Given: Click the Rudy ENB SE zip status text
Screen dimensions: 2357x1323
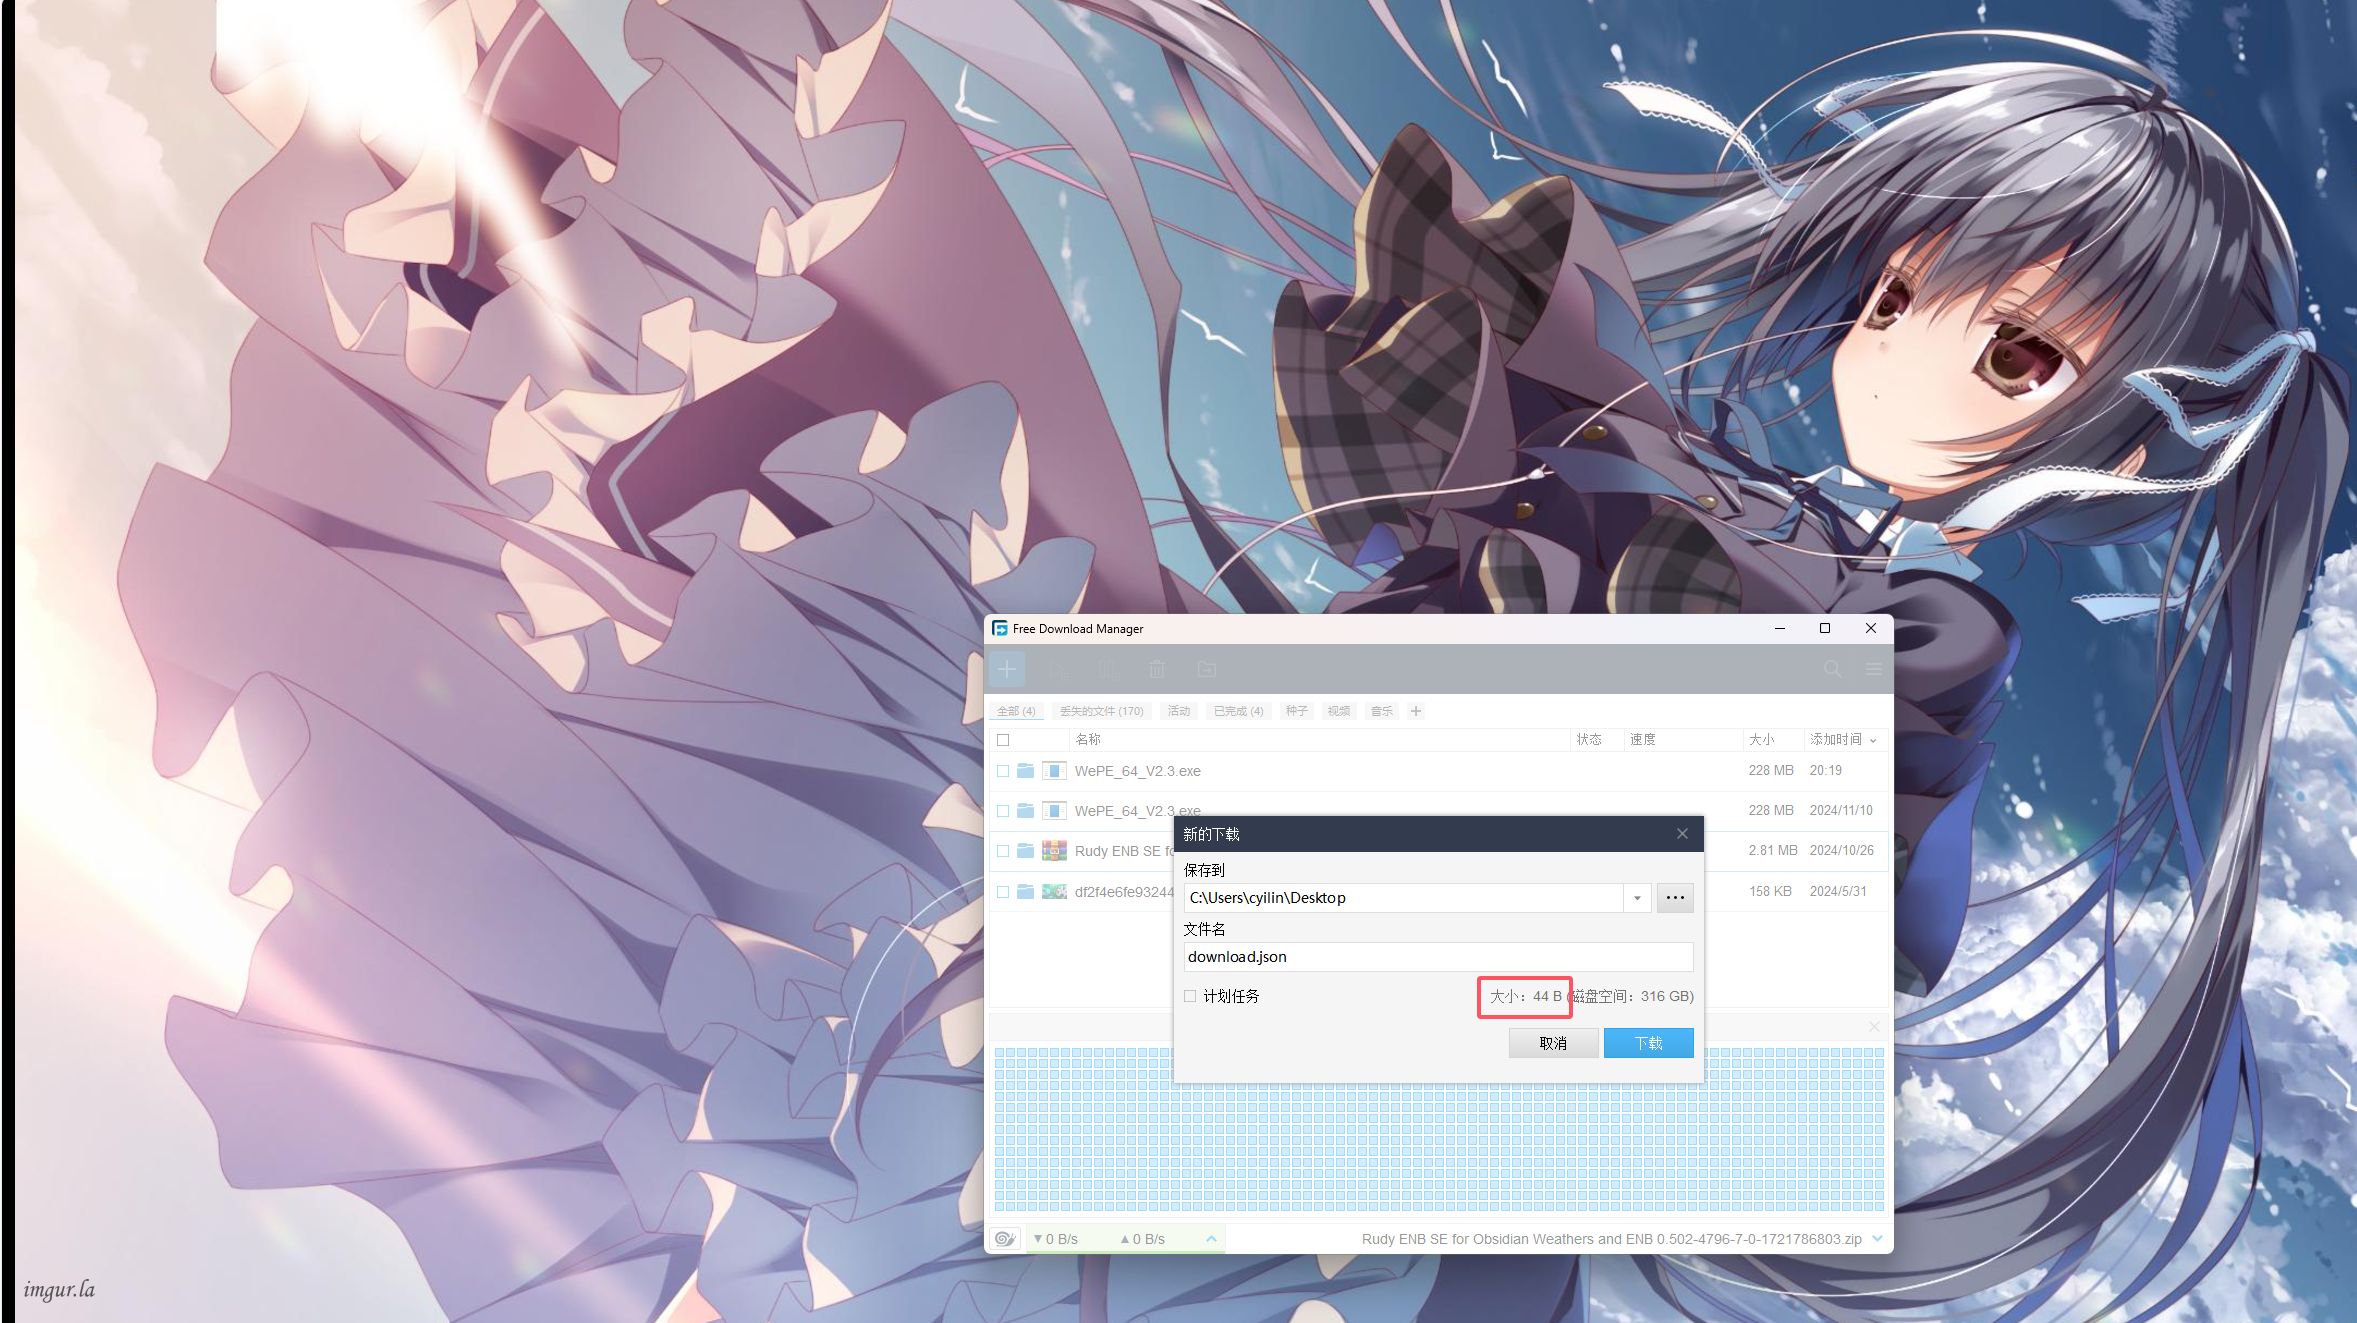Looking at the screenshot, I should point(1611,1239).
